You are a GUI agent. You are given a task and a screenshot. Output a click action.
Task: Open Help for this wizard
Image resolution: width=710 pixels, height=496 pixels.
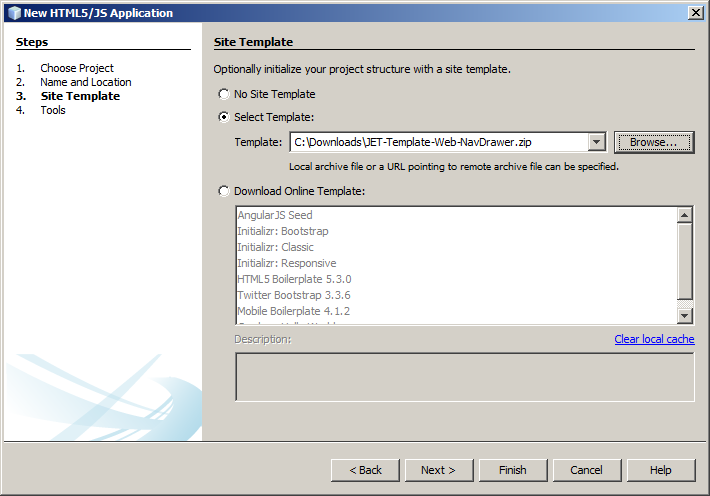(x=661, y=470)
